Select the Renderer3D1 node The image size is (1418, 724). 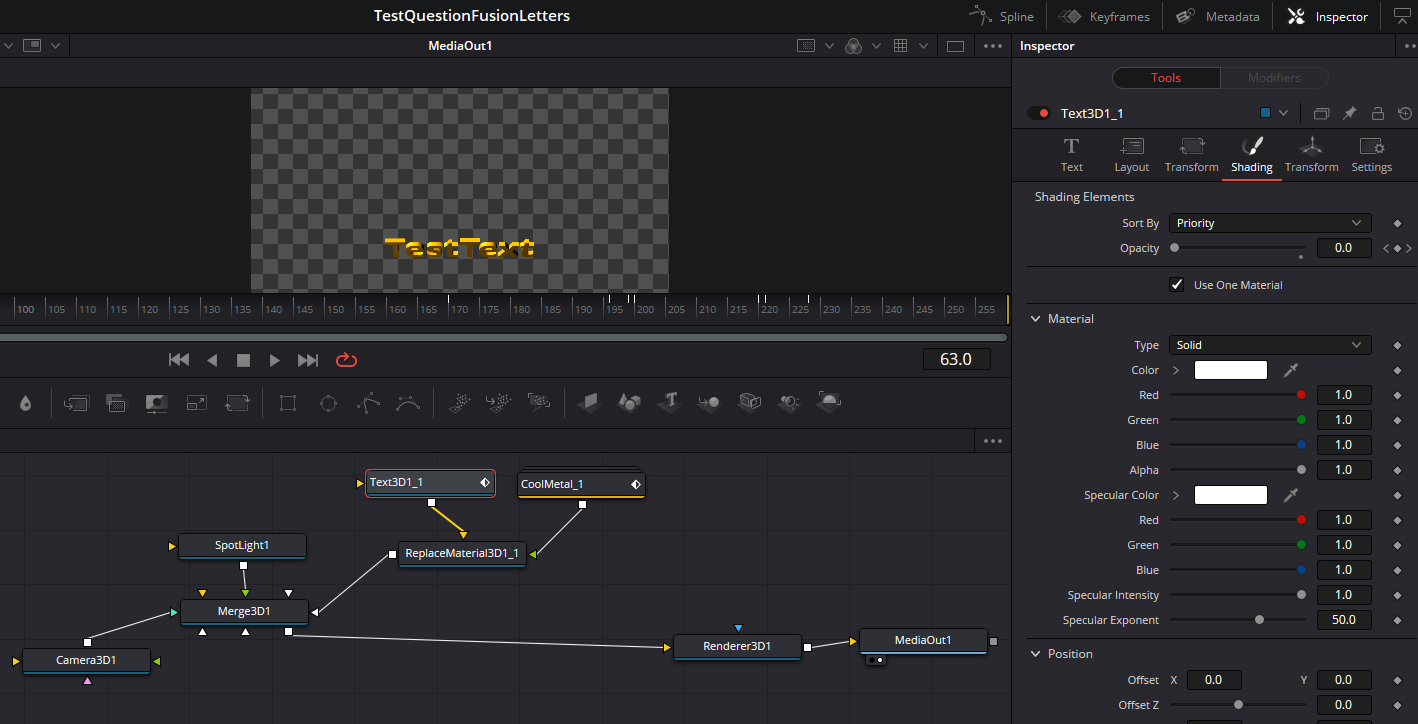(737, 646)
